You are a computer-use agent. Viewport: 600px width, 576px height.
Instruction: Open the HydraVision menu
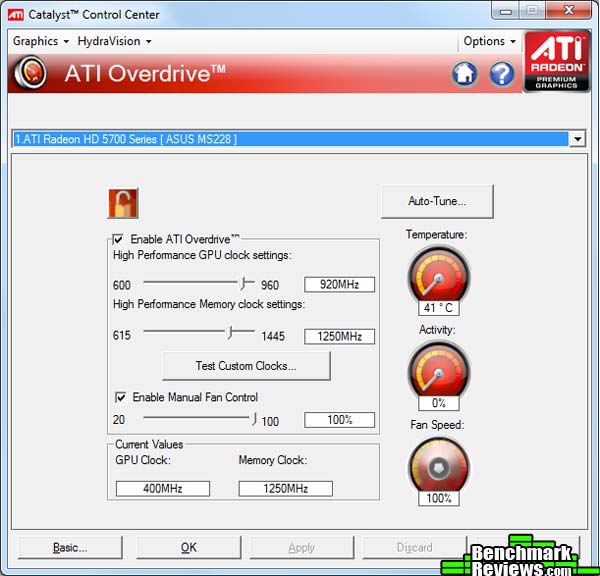(114, 41)
